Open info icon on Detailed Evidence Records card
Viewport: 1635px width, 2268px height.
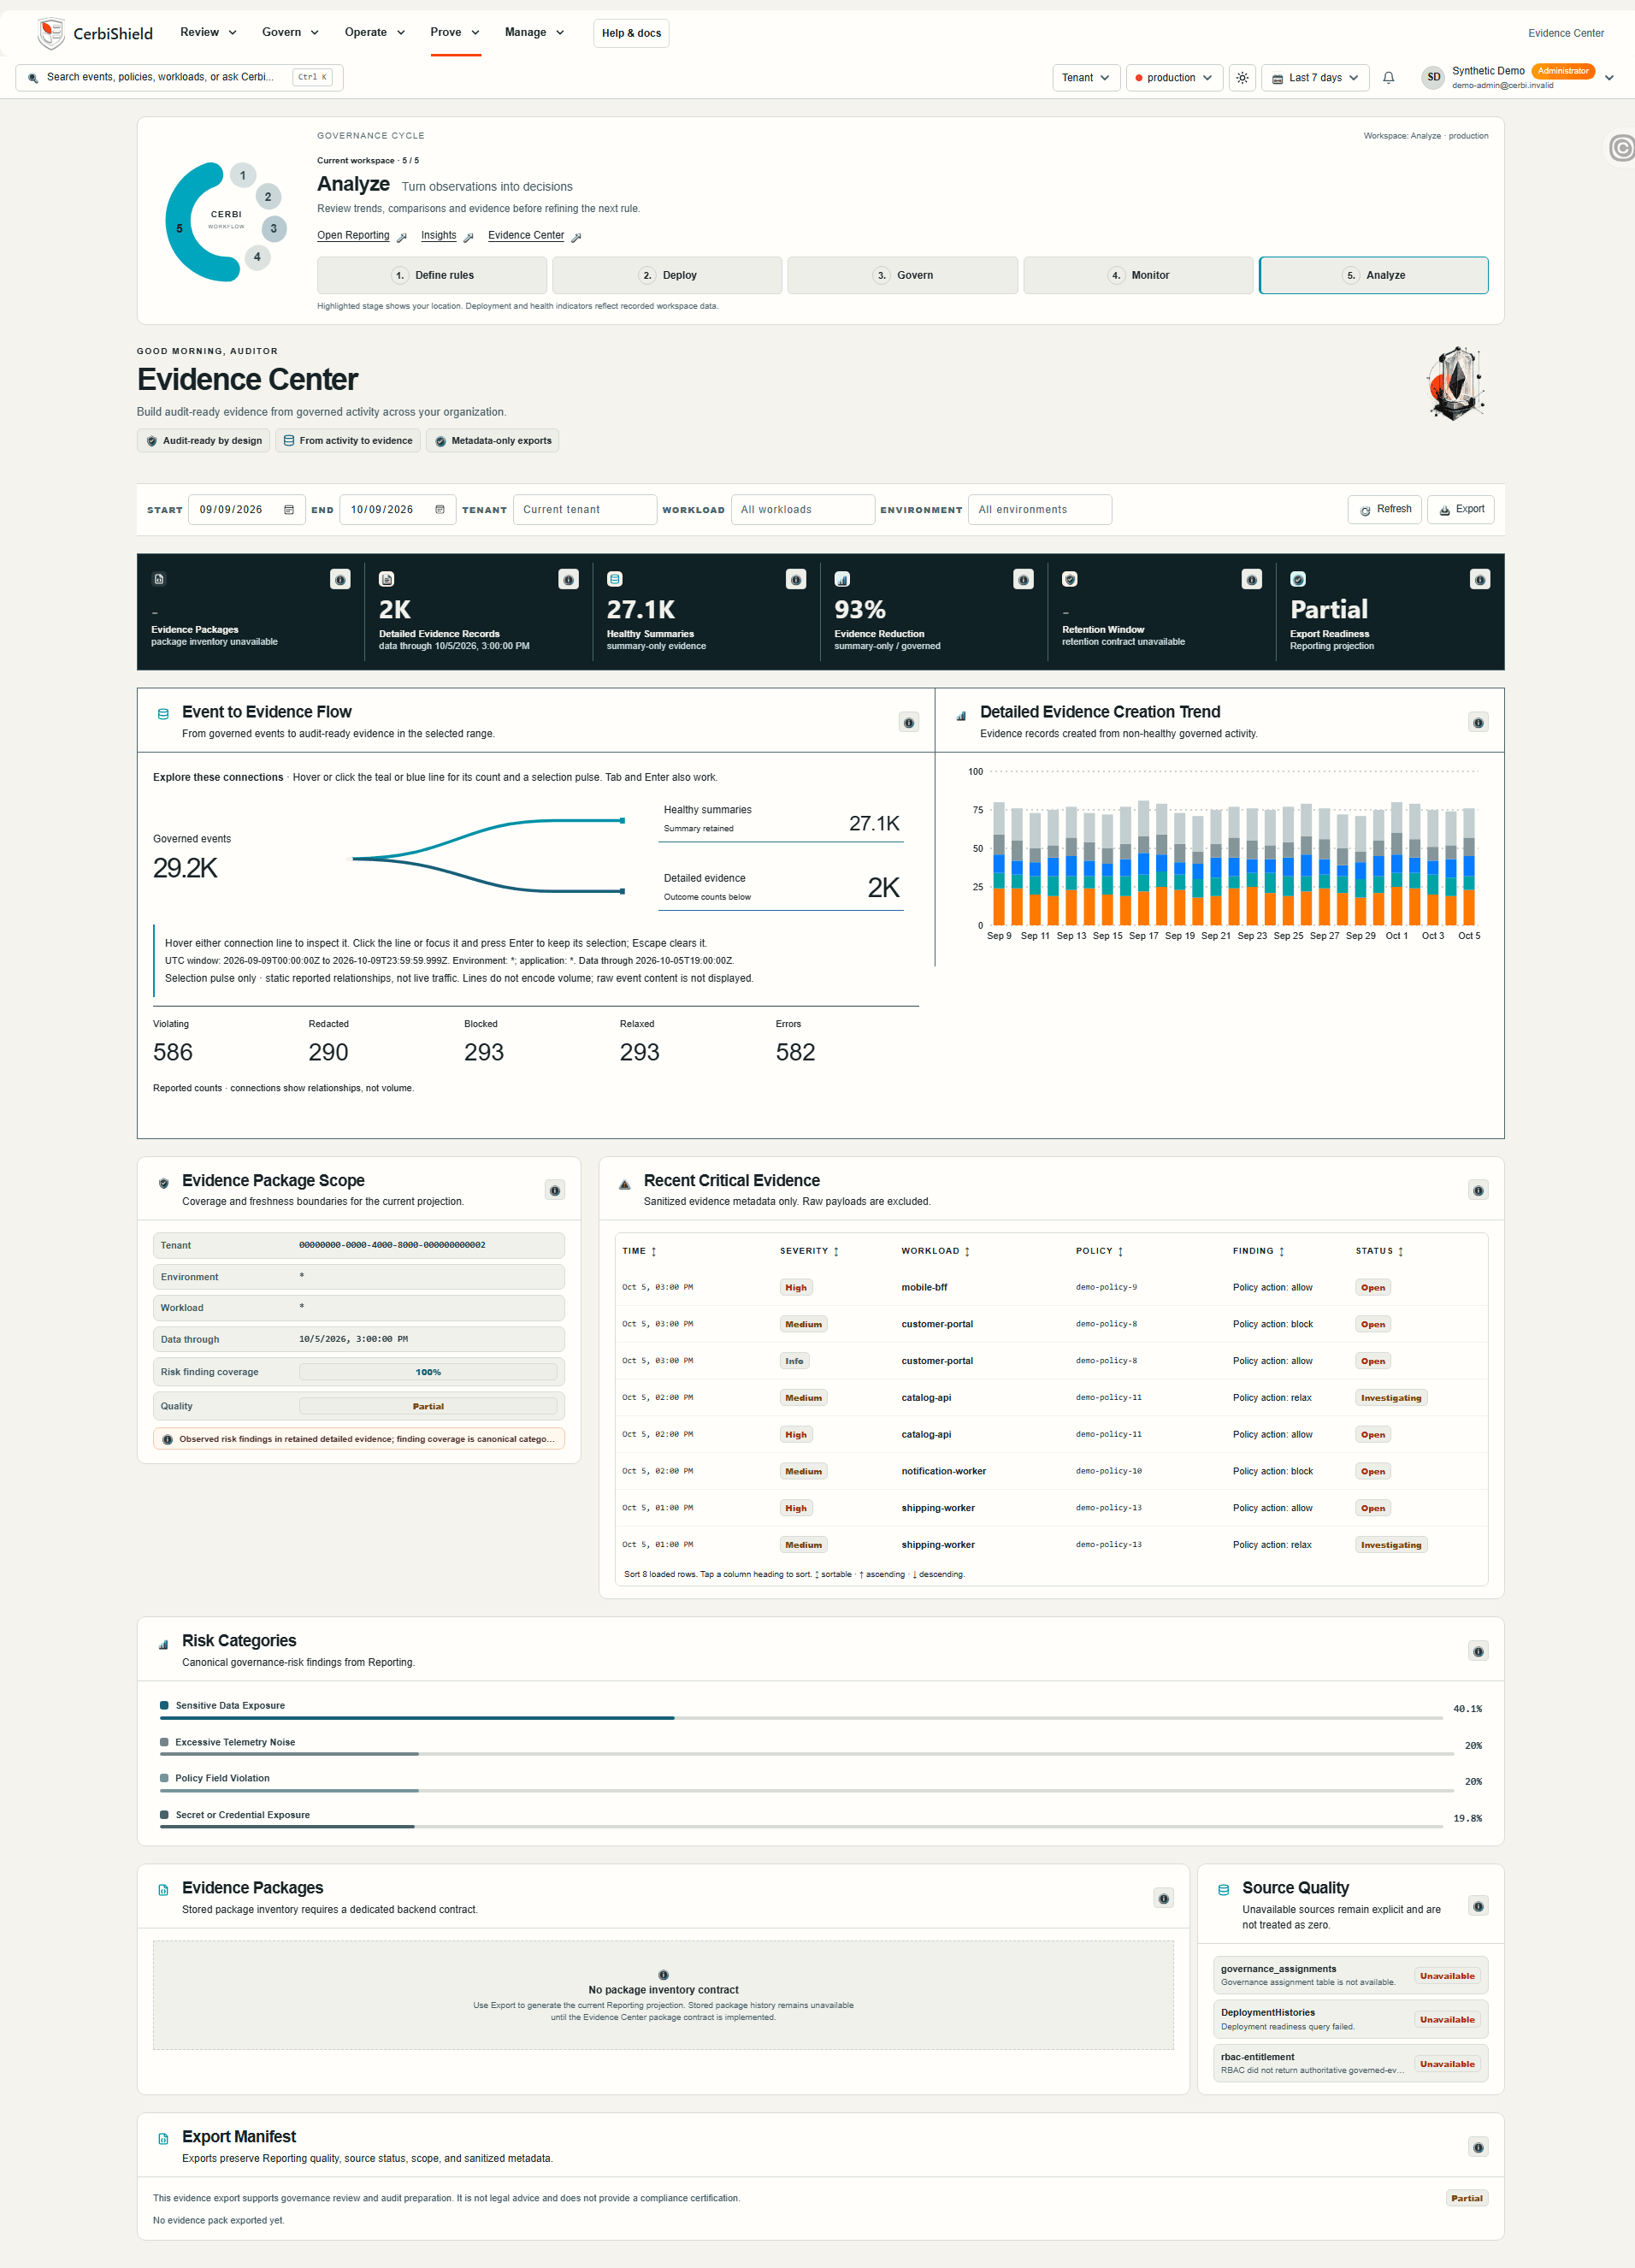(x=568, y=579)
